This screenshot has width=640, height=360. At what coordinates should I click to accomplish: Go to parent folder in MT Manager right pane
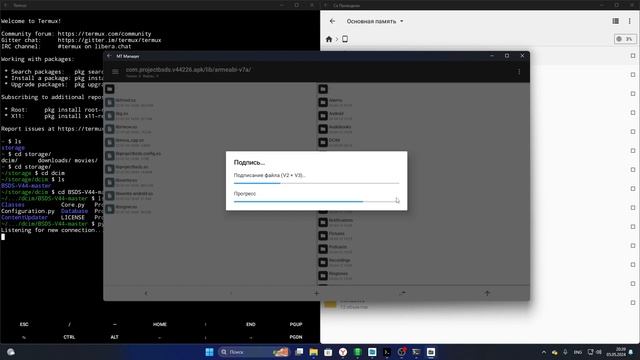pyautogui.click(x=323, y=89)
